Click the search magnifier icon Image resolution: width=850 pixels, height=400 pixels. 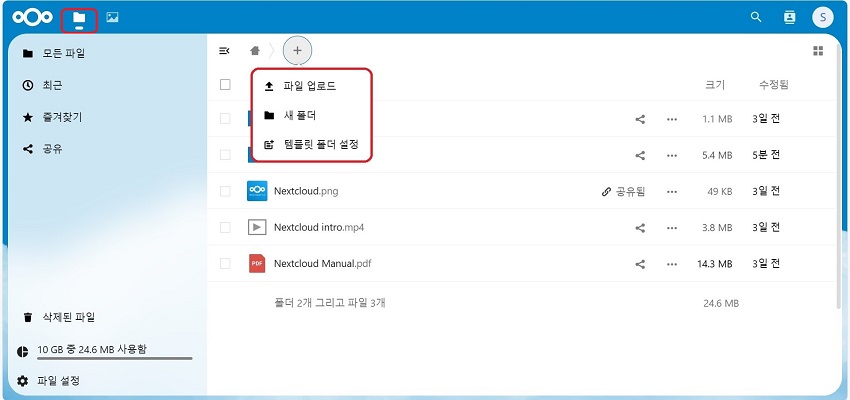pos(756,17)
